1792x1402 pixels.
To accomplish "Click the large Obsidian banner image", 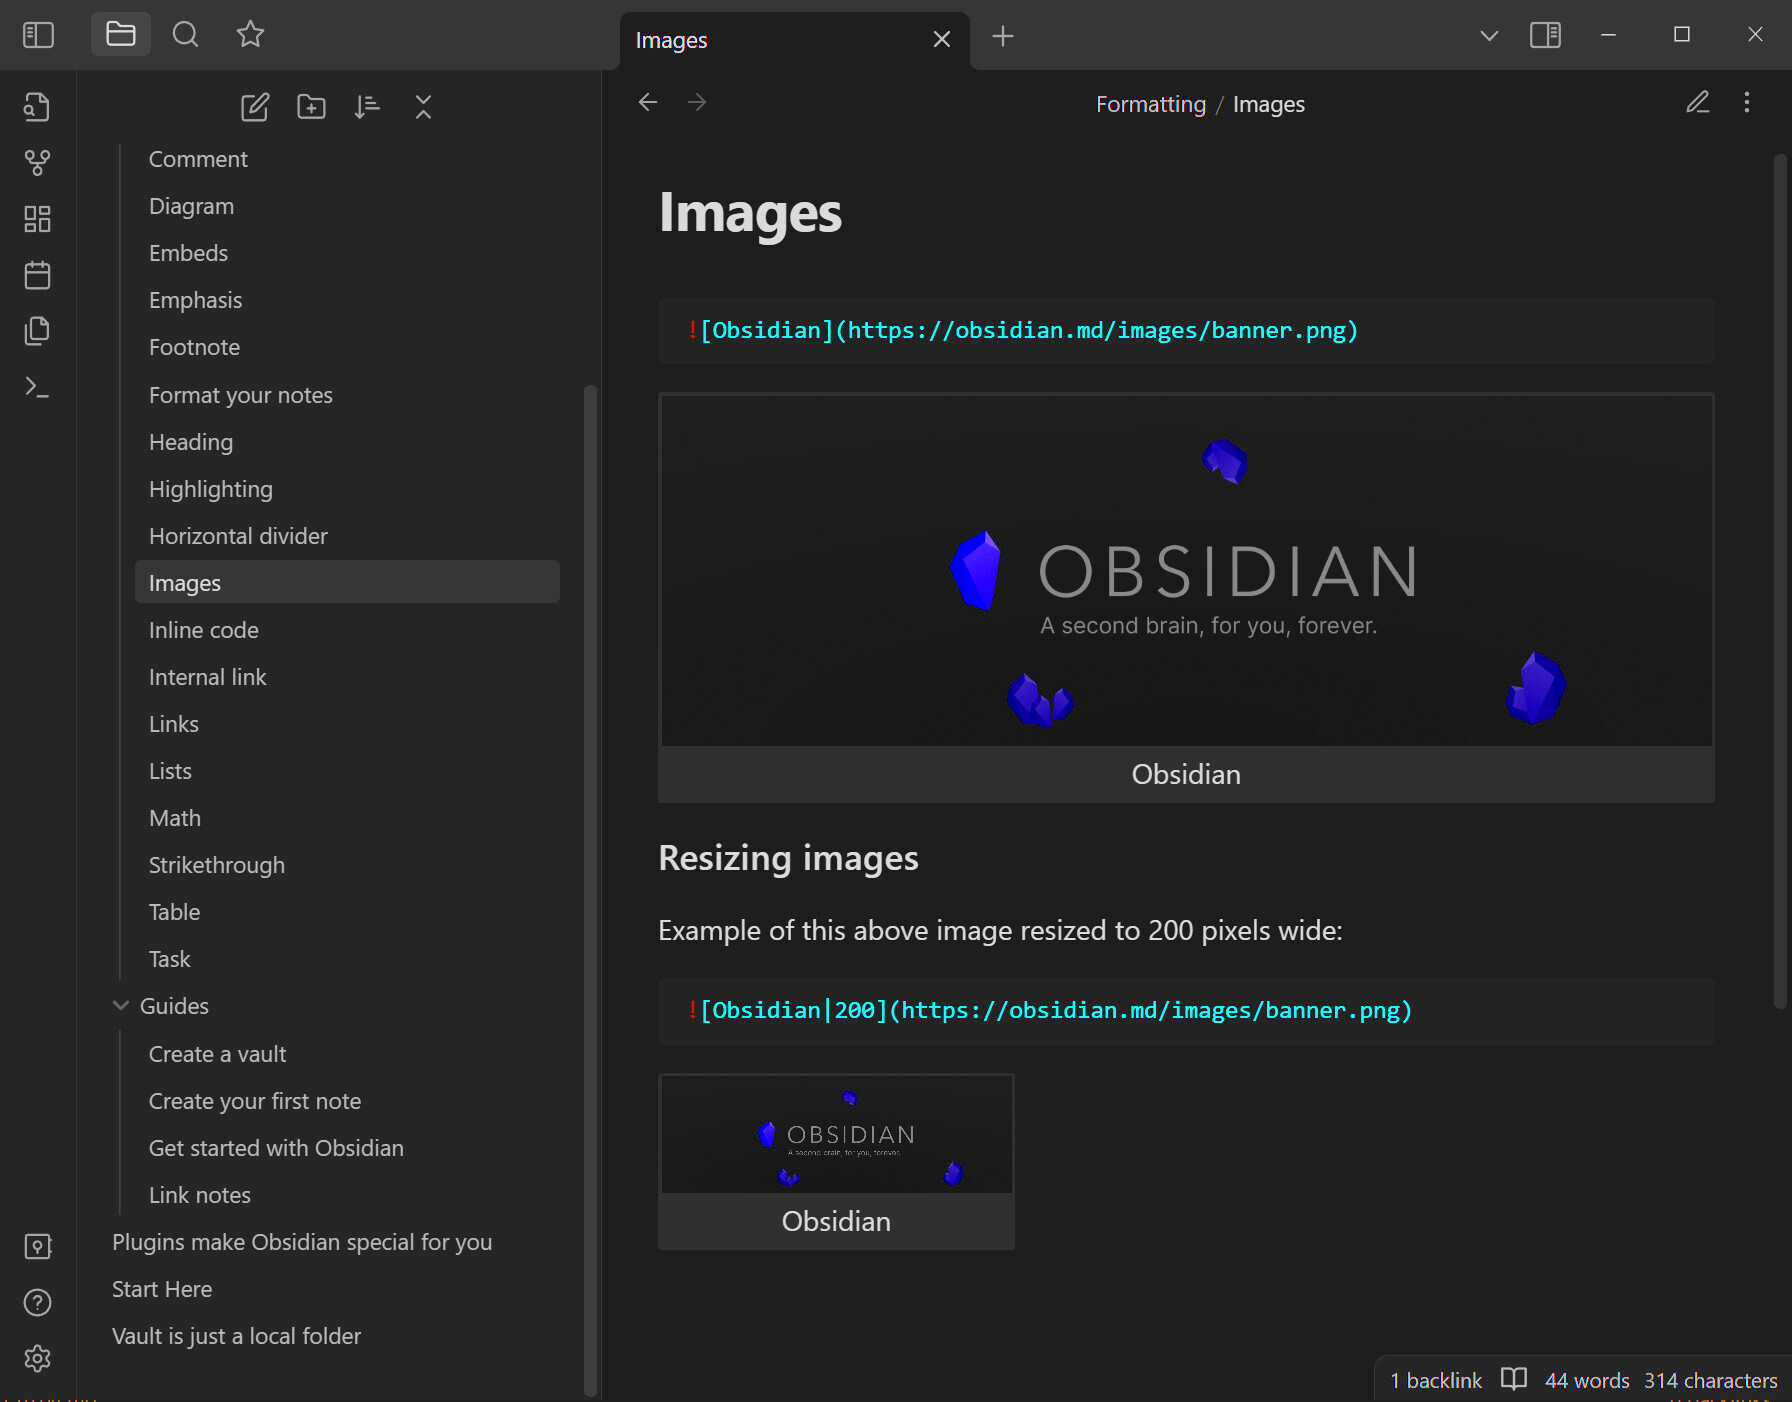I will coord(1186,570).
